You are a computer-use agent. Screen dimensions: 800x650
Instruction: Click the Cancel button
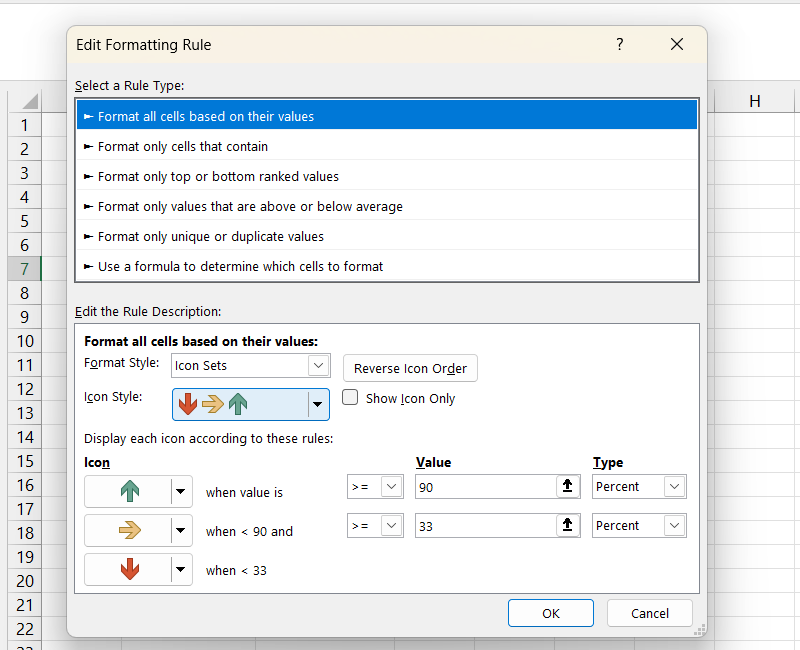(650, 613)
